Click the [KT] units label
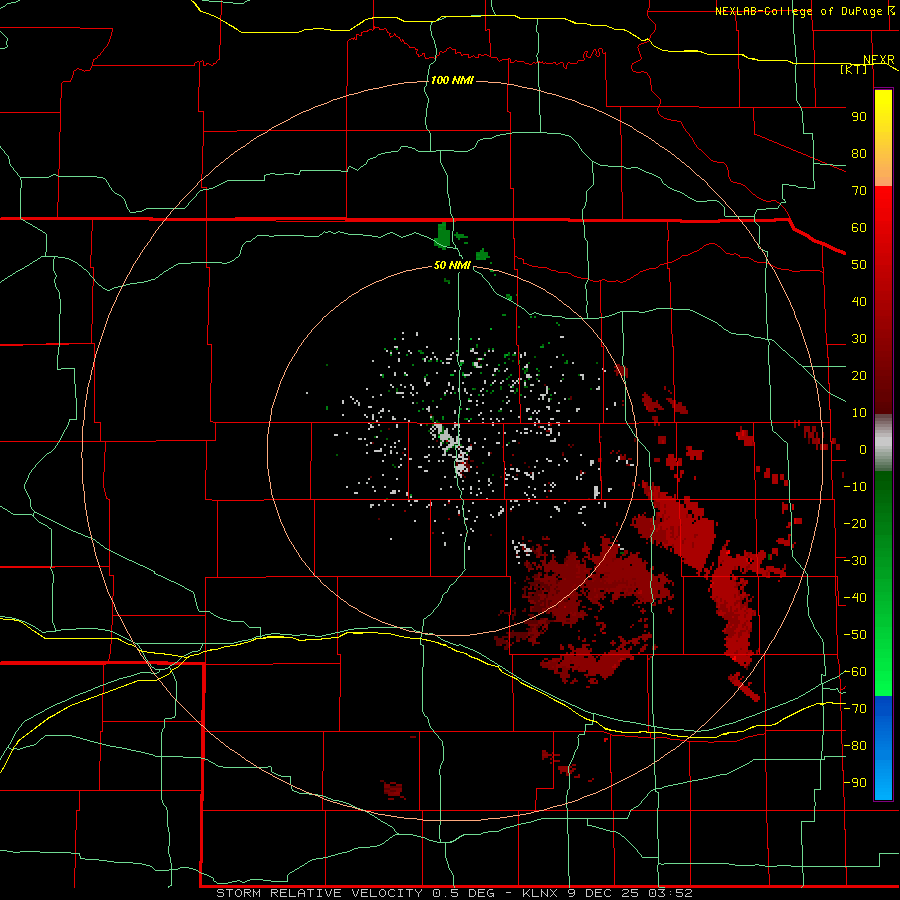900x900 pixels. point(853,69)
